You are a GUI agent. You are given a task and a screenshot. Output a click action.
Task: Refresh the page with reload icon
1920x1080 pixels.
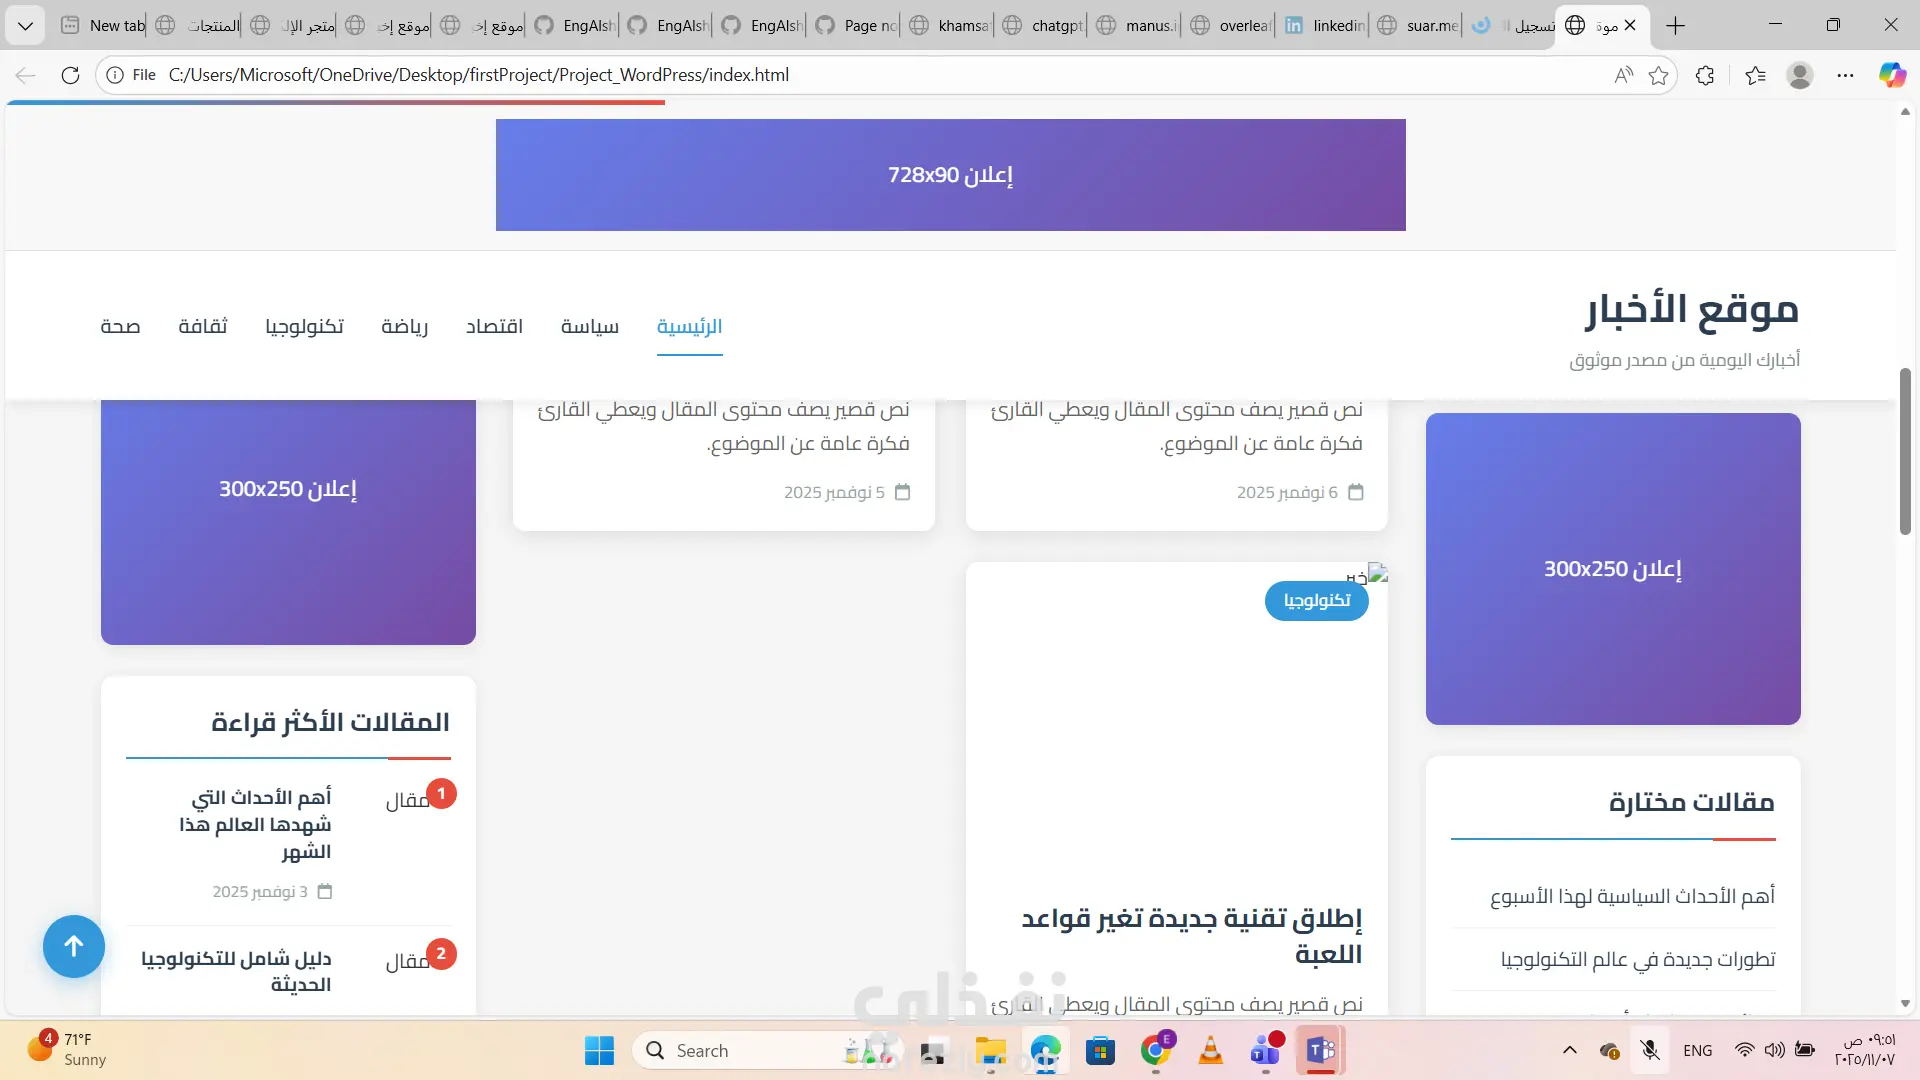point(70,75)
